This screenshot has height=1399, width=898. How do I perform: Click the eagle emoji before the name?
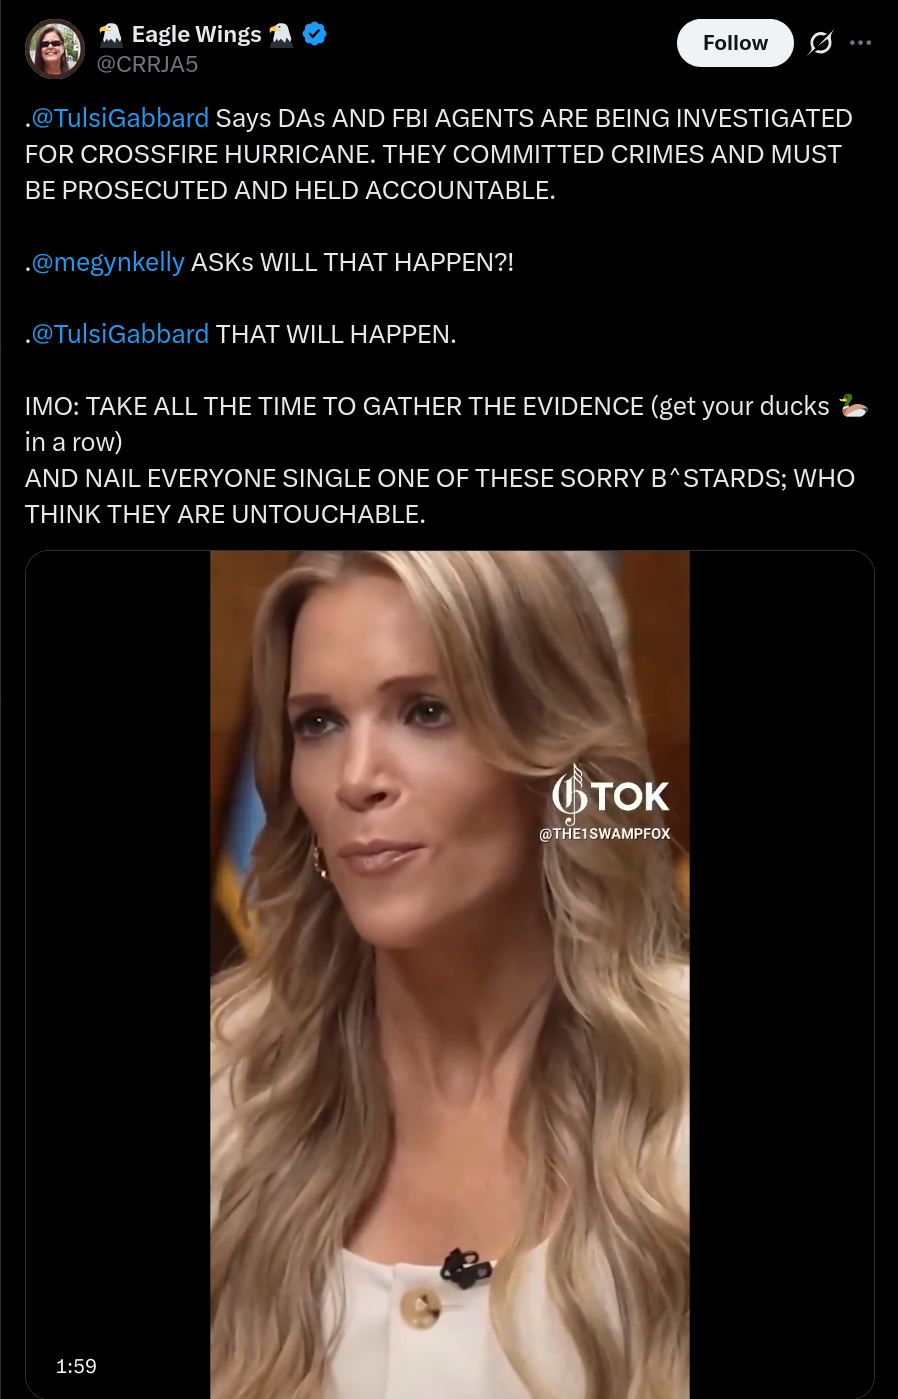111,34
